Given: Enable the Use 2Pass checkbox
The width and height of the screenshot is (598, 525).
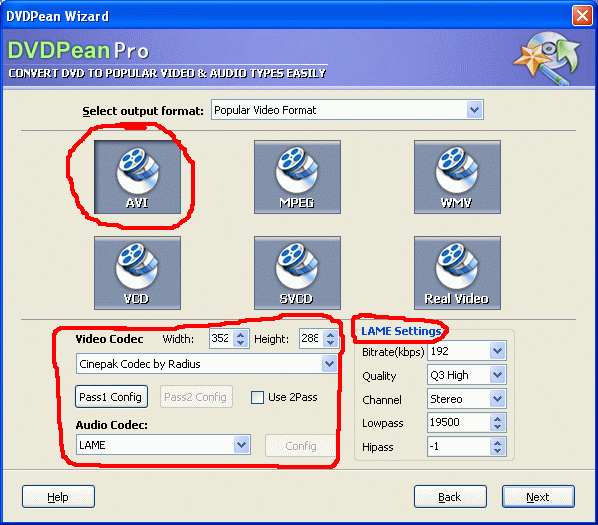Looking at the screenshot, I should pos(257,397).
